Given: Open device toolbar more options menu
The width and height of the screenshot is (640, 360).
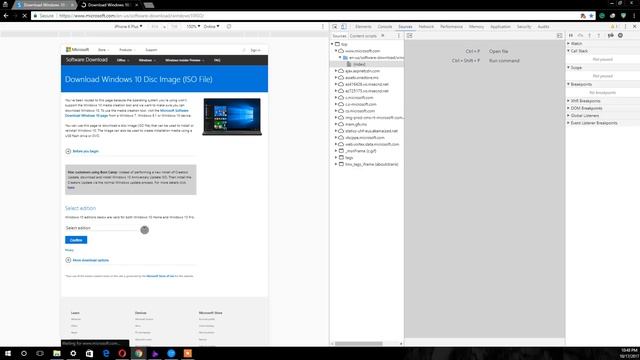Looking at the screenshot, I should point(323,27).
